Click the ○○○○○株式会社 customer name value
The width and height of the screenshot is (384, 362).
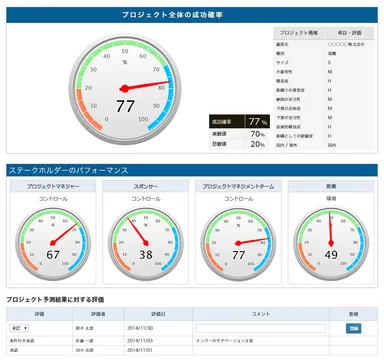pos(346,44)
